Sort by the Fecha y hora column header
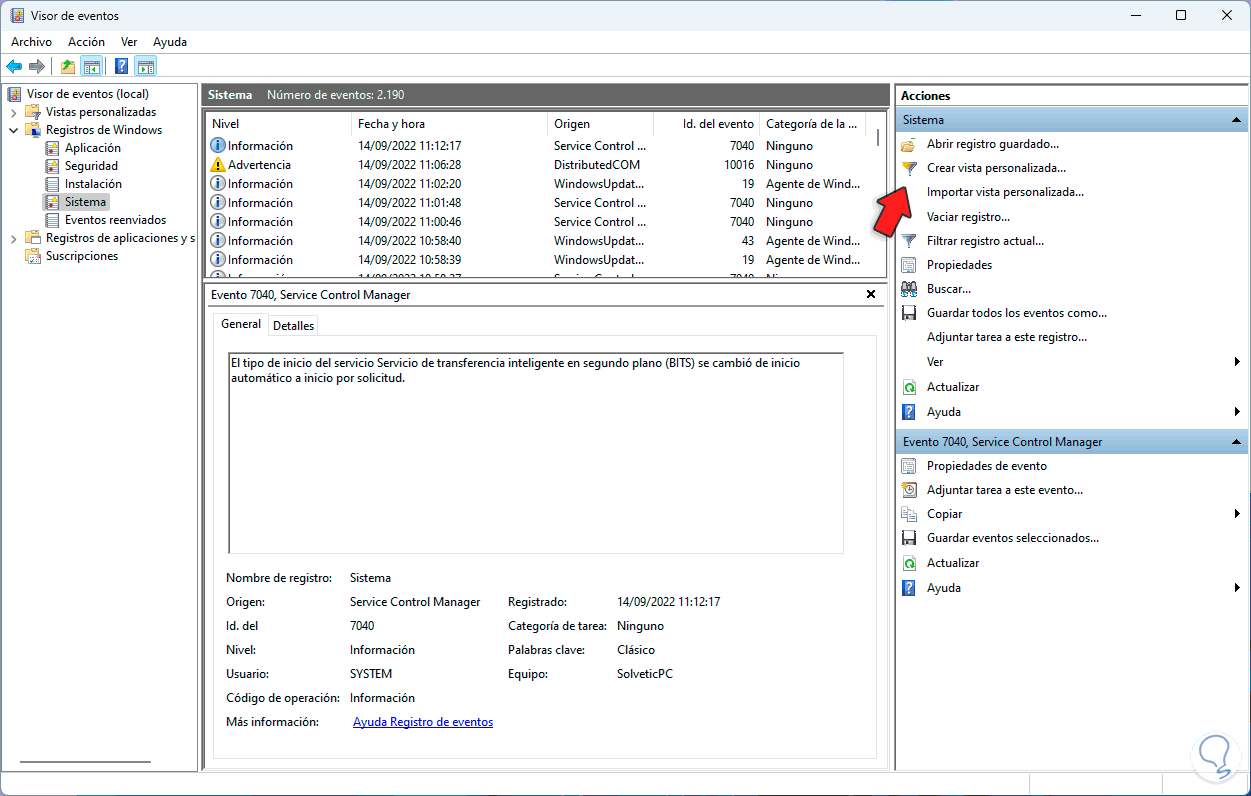Screen dimensions: 1251x796 449,124
